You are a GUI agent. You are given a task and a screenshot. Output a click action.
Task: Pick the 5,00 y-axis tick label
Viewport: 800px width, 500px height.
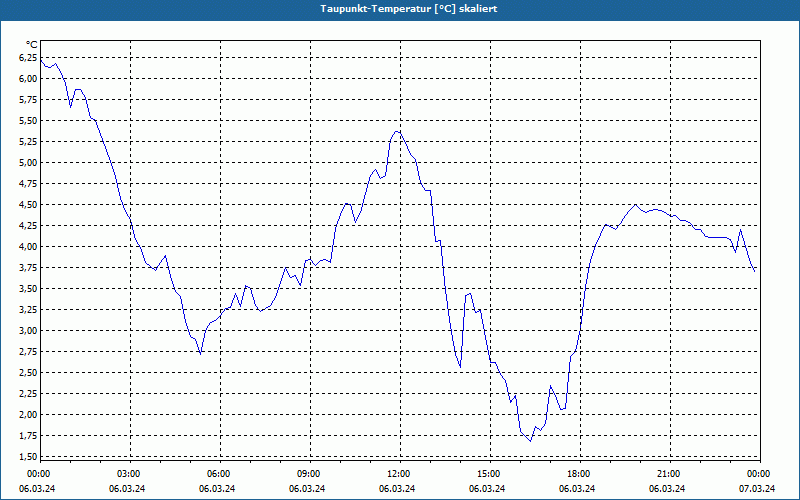pos(28,163)
